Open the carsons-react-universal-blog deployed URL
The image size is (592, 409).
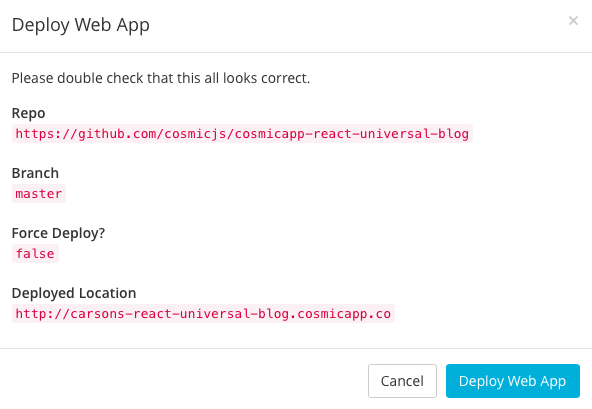(203, 313)
